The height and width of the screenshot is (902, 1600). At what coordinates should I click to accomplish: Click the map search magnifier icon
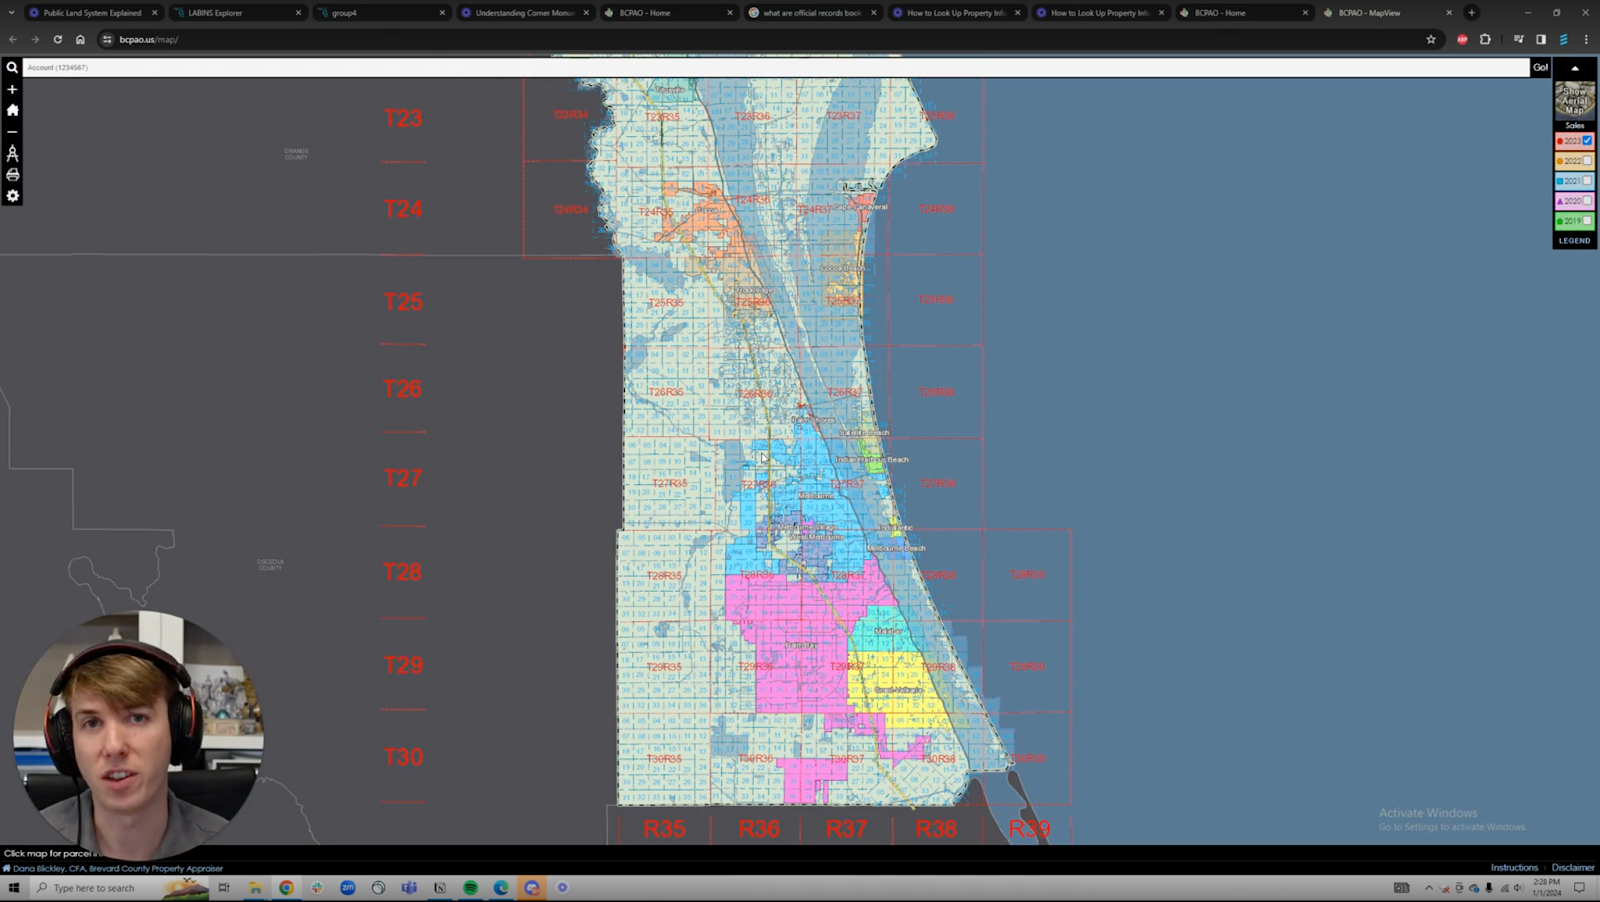pos(12,68)
